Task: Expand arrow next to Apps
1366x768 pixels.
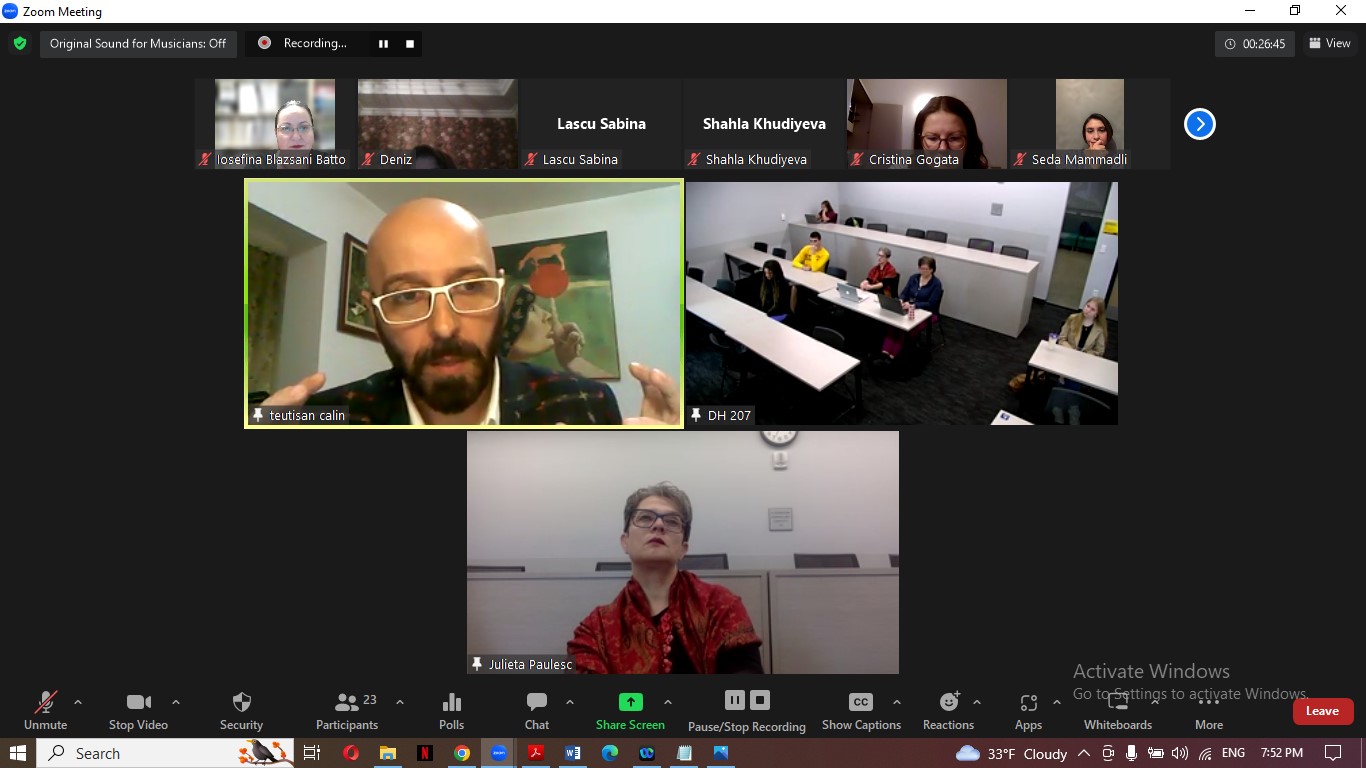Action: pos(1057,702)
